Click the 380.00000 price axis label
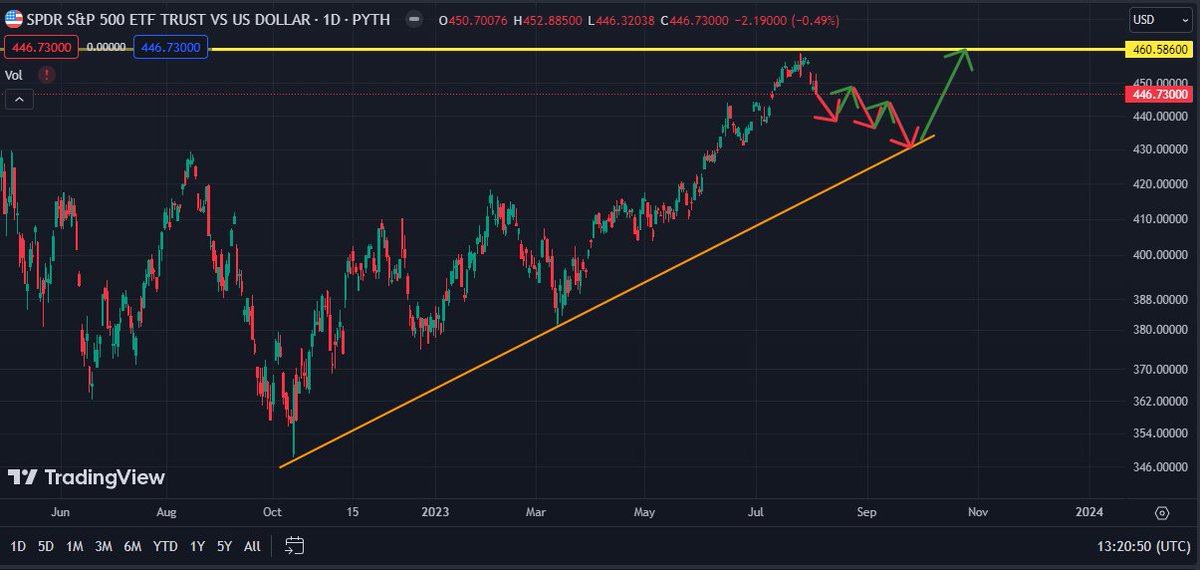This screenshot has height=570, width=1200. 1161,329
